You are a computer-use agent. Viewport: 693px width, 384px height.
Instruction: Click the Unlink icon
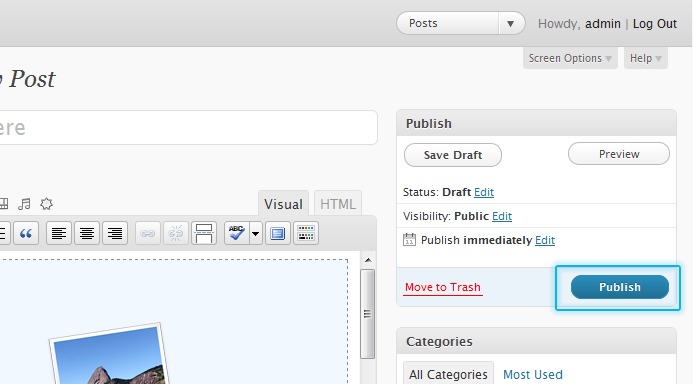tap(175, 233)
